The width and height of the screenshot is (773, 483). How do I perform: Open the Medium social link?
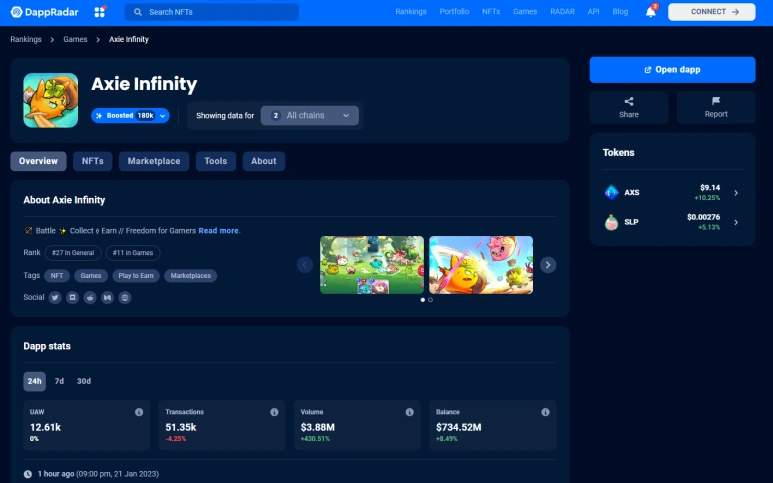pos(107,298)
